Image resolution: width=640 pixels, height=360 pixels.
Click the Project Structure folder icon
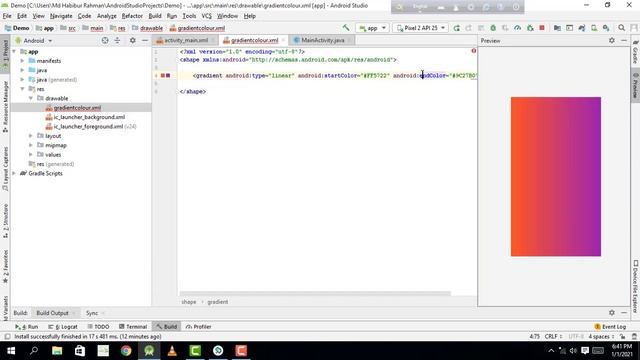tap(557, 28)
